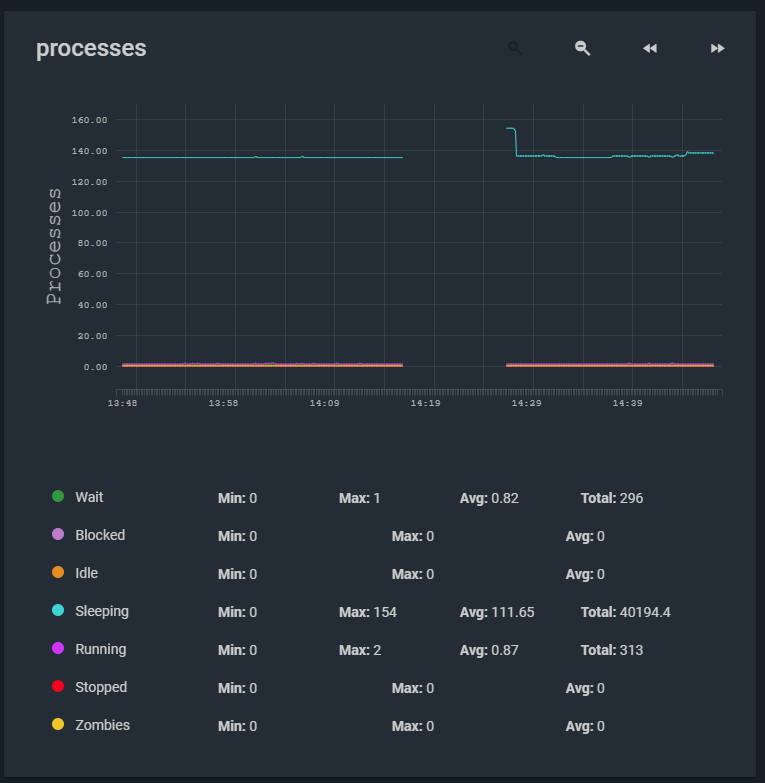The image size is (765, 783).
Task: Rewind the chart time range
Action: (x=650, y=48)
